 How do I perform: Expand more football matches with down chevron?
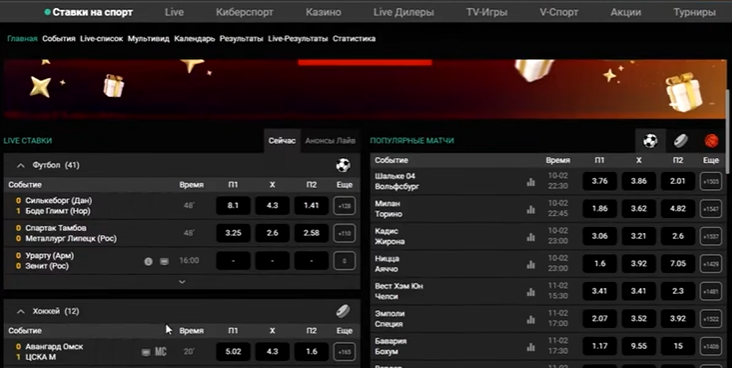[182, 282]
